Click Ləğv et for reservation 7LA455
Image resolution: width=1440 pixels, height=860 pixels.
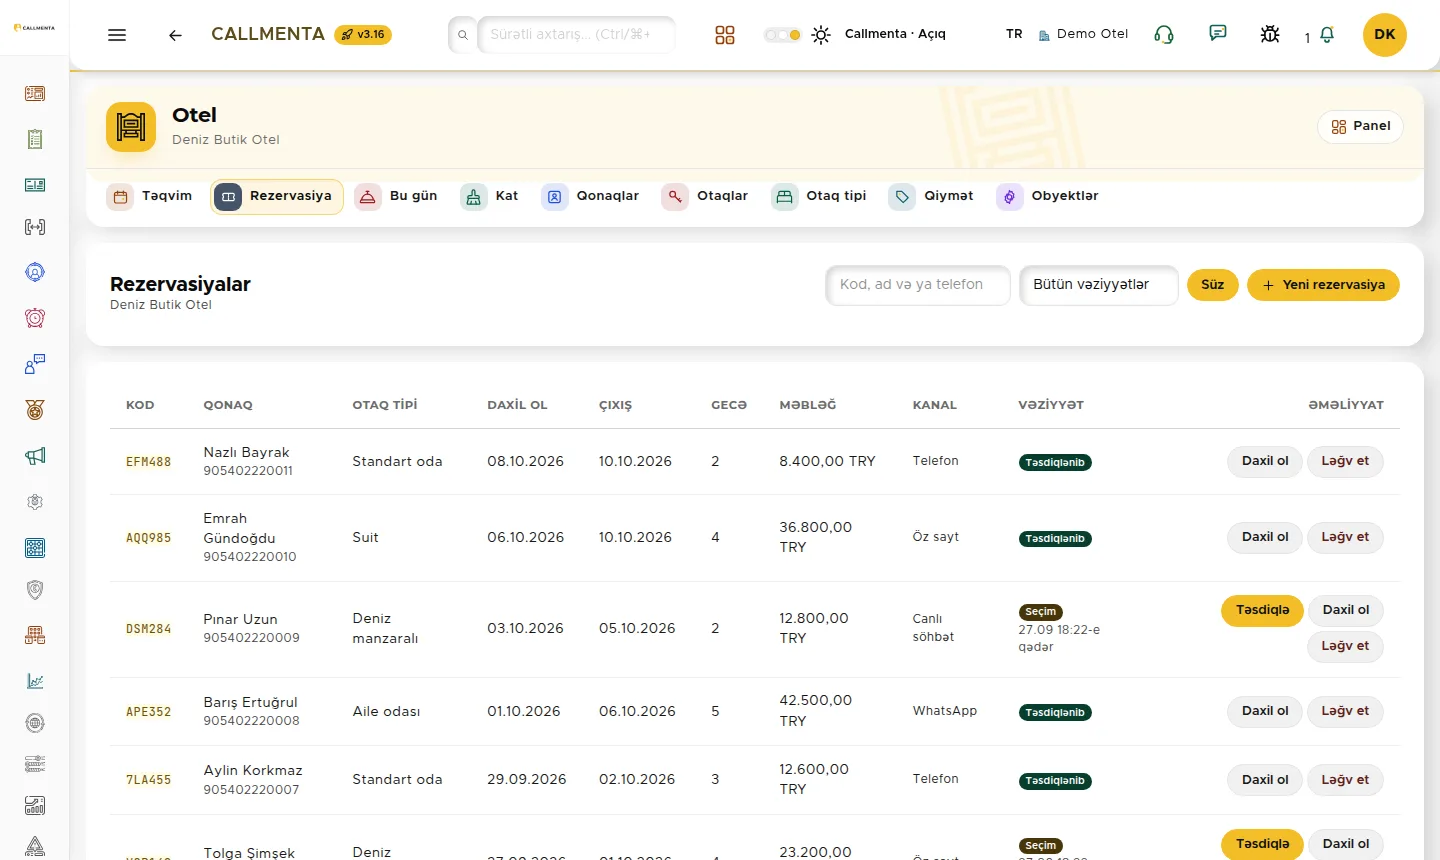click(1345, 780)
